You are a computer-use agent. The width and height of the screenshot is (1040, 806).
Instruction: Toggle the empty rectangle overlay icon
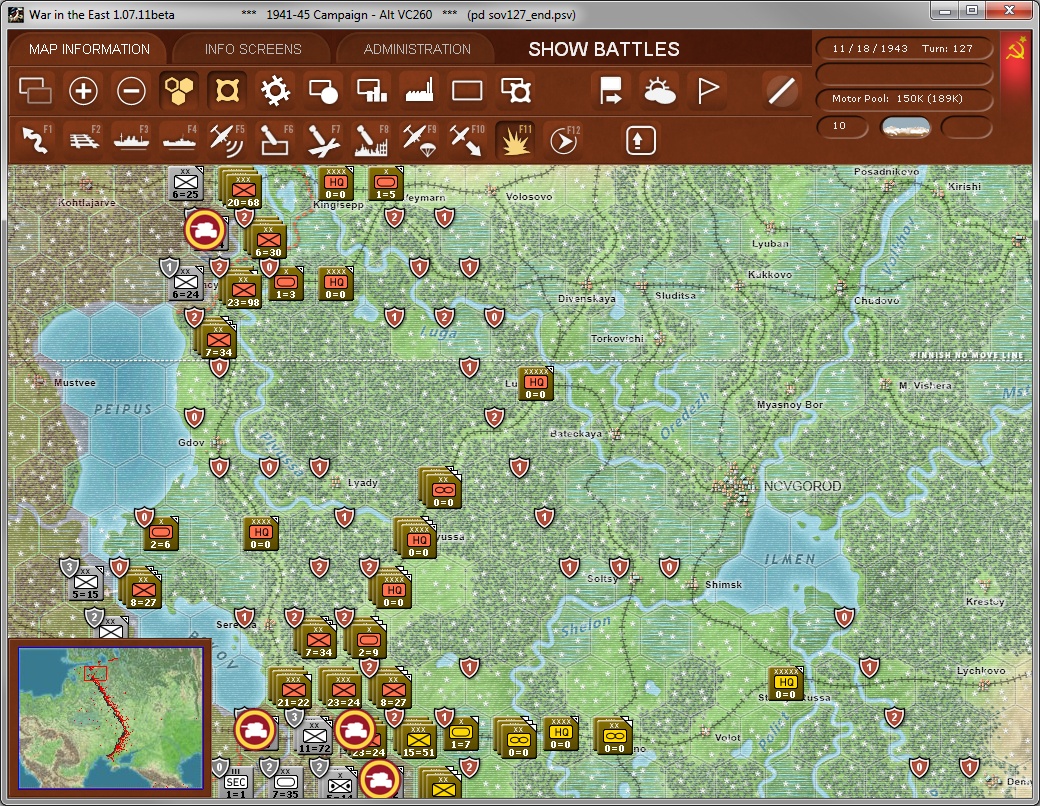point(467,91)
